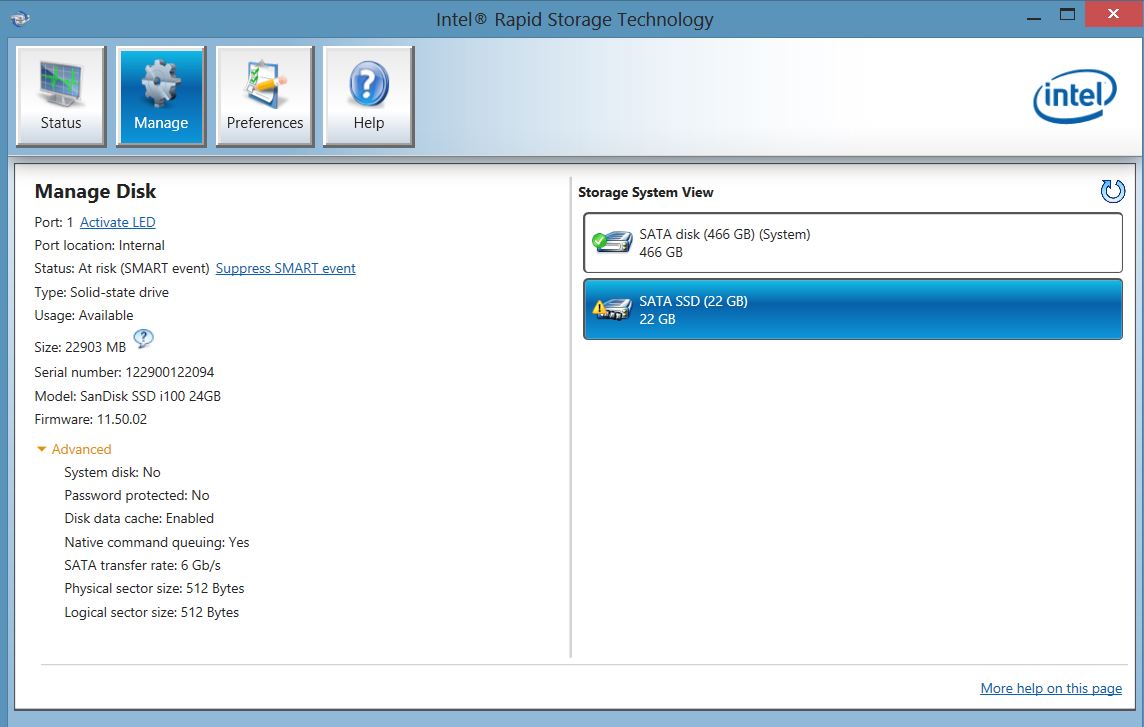The image size is (1144, 727).
Task: Maximize the Intel Rapid Storage window
Action: coord(1067,15)
